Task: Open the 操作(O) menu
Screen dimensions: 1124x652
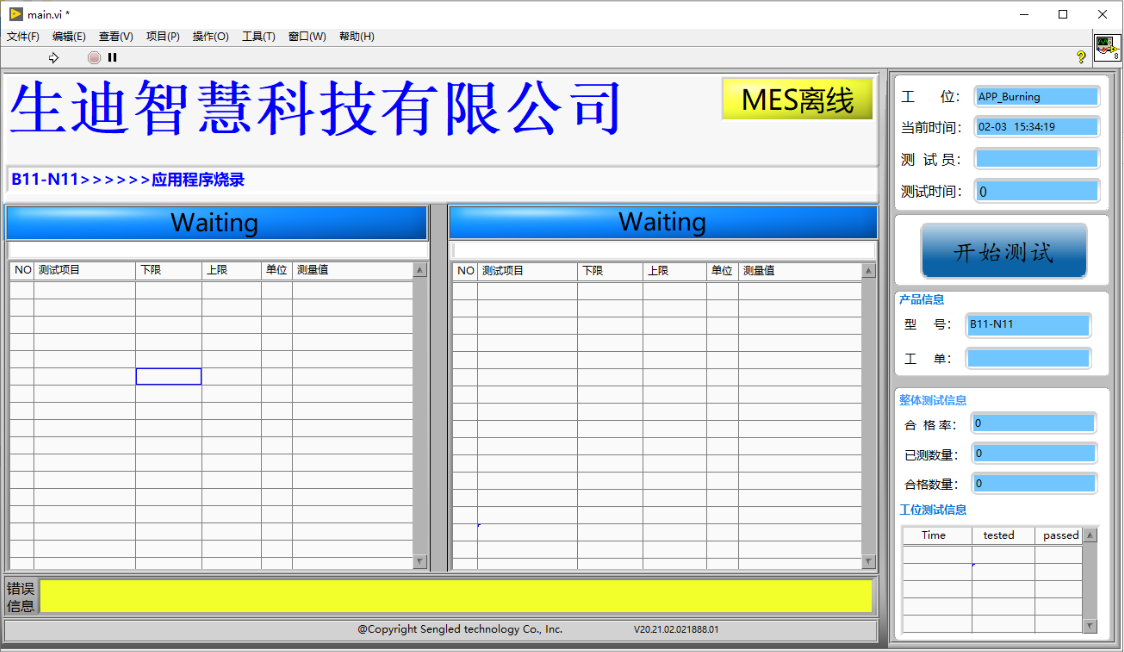Action: tap(211, 37)
